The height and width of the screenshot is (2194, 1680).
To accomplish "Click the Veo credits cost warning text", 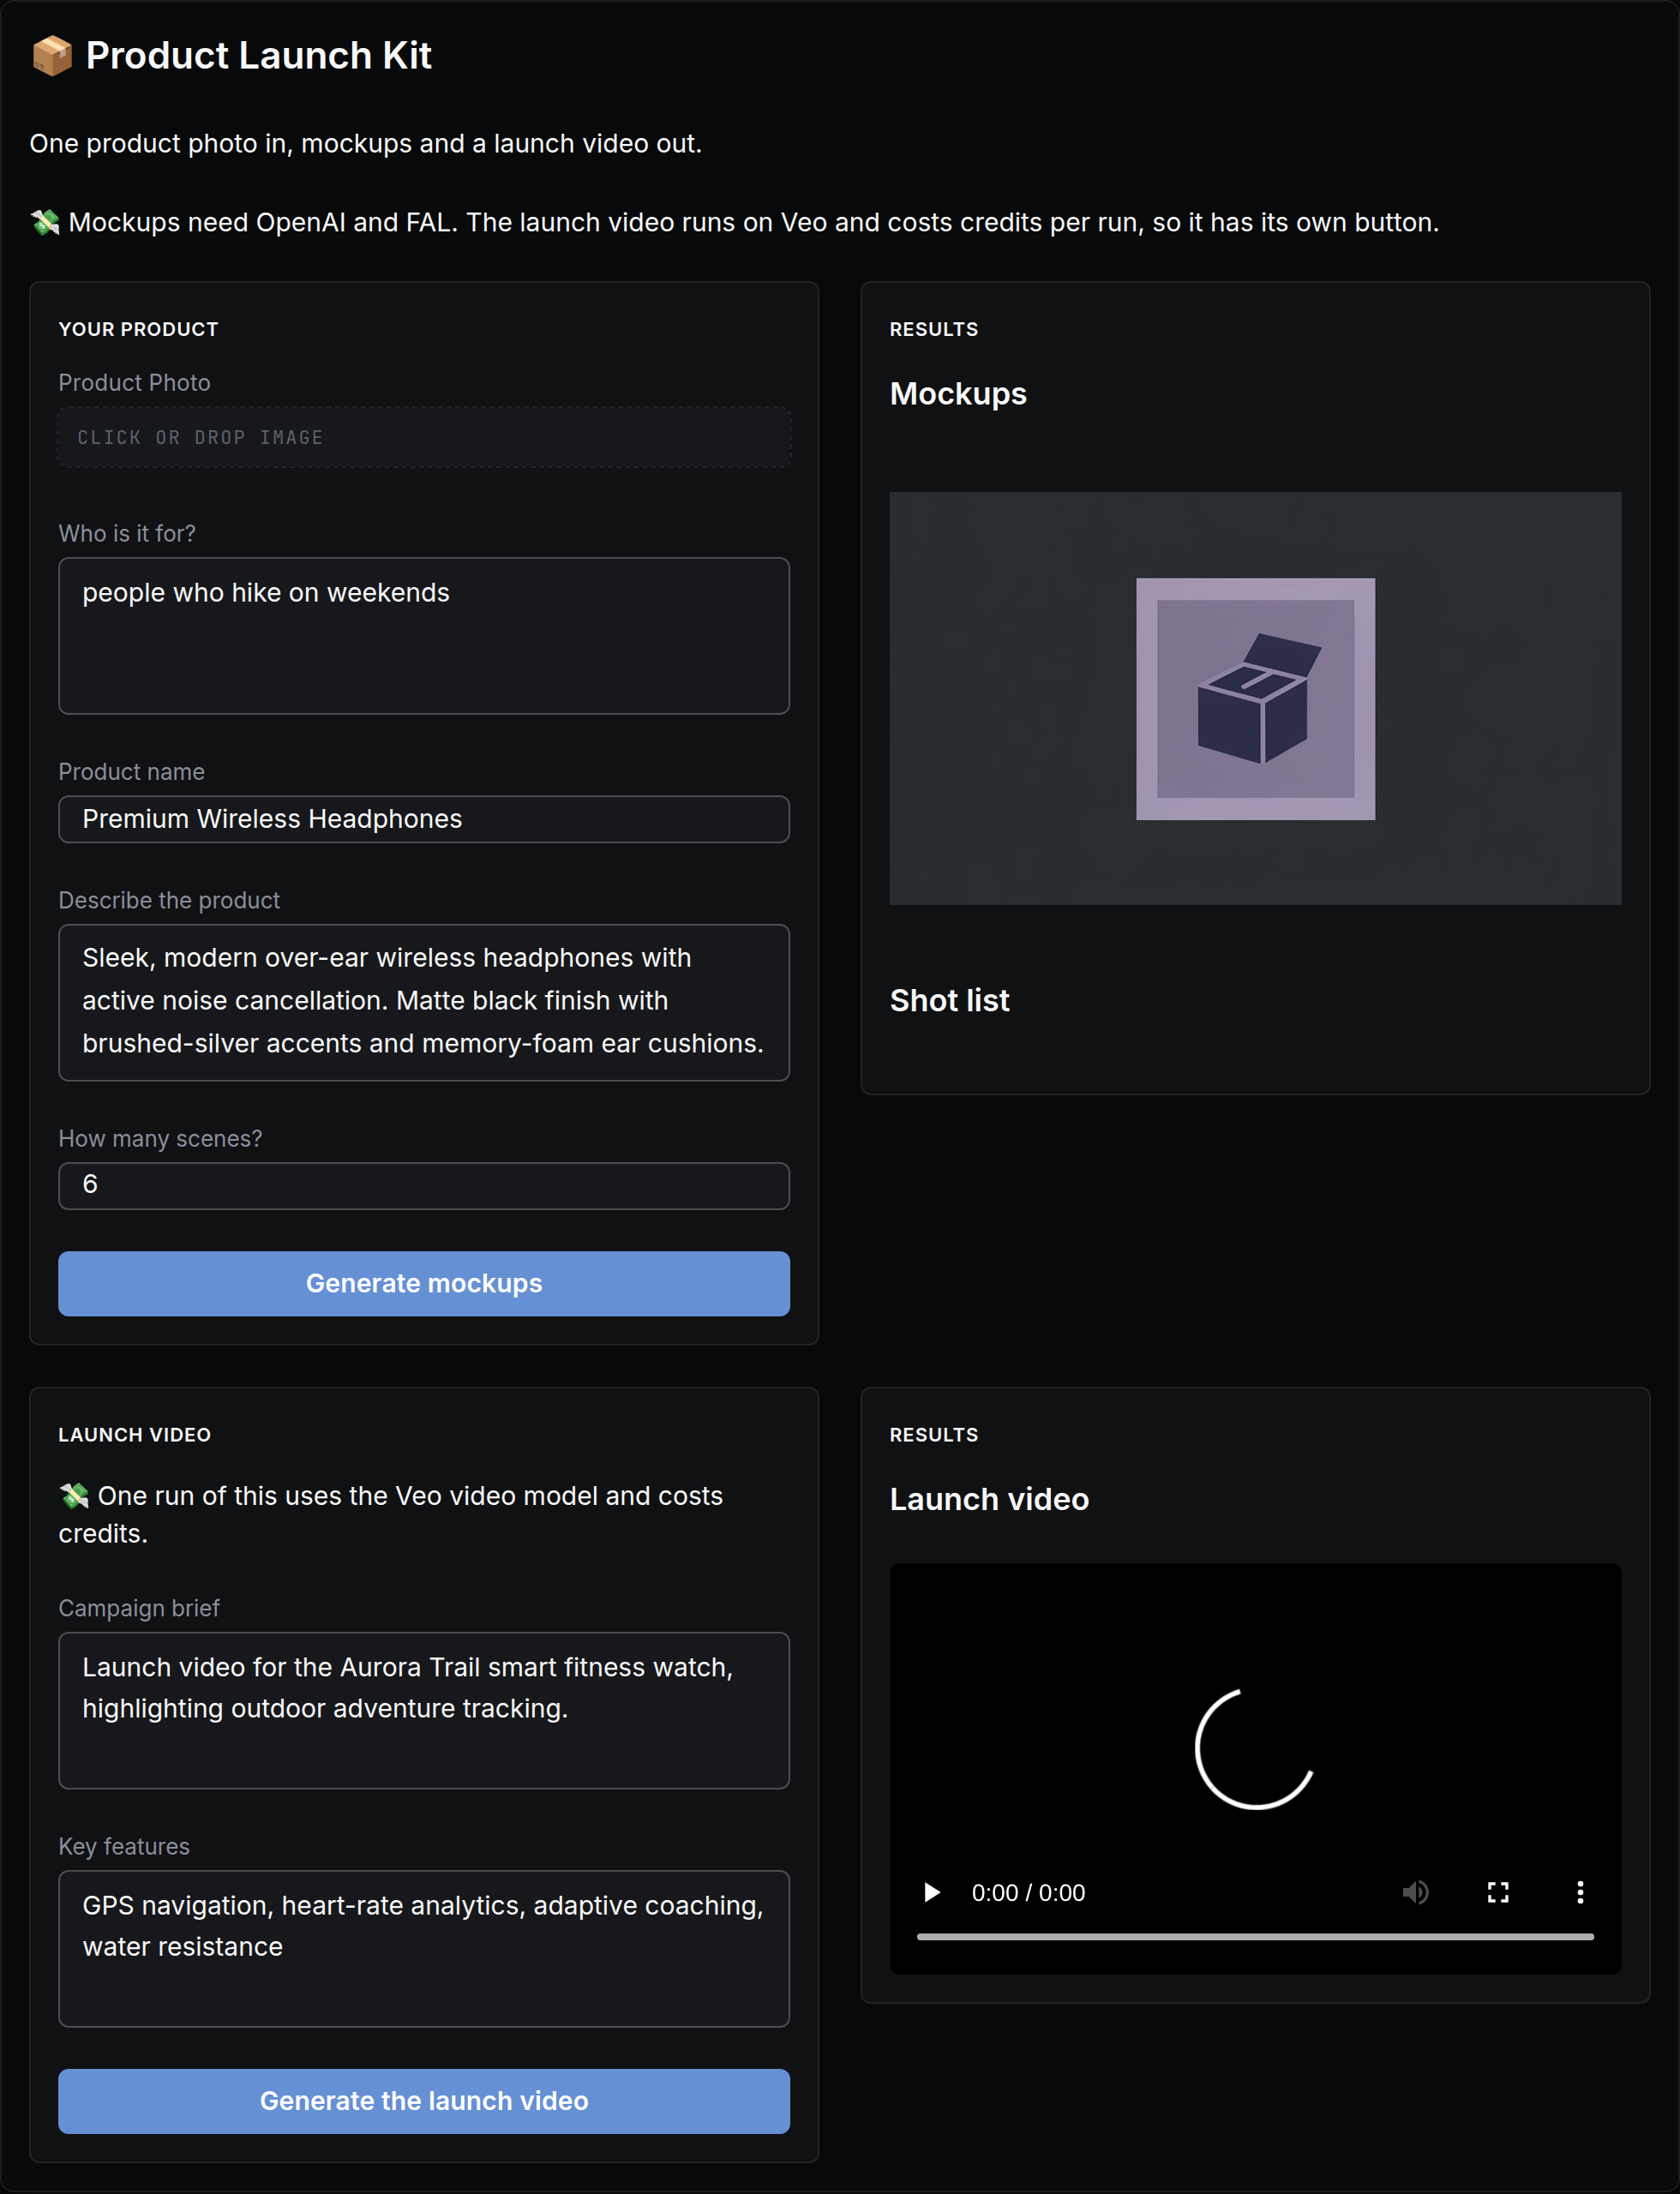I will coord(391,1514).
